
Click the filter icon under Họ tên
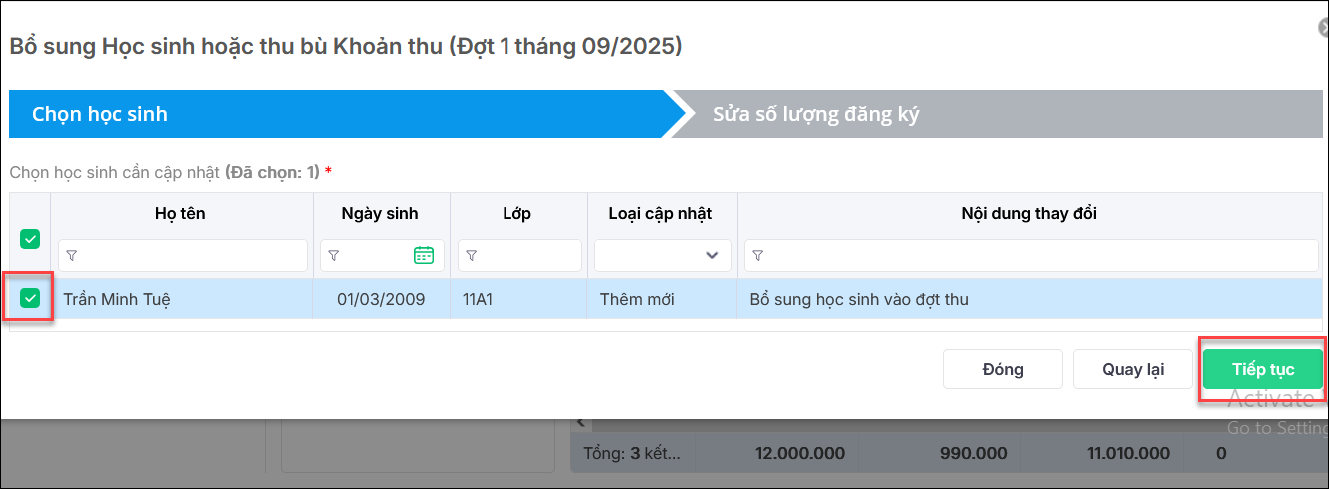click(72, 256)
